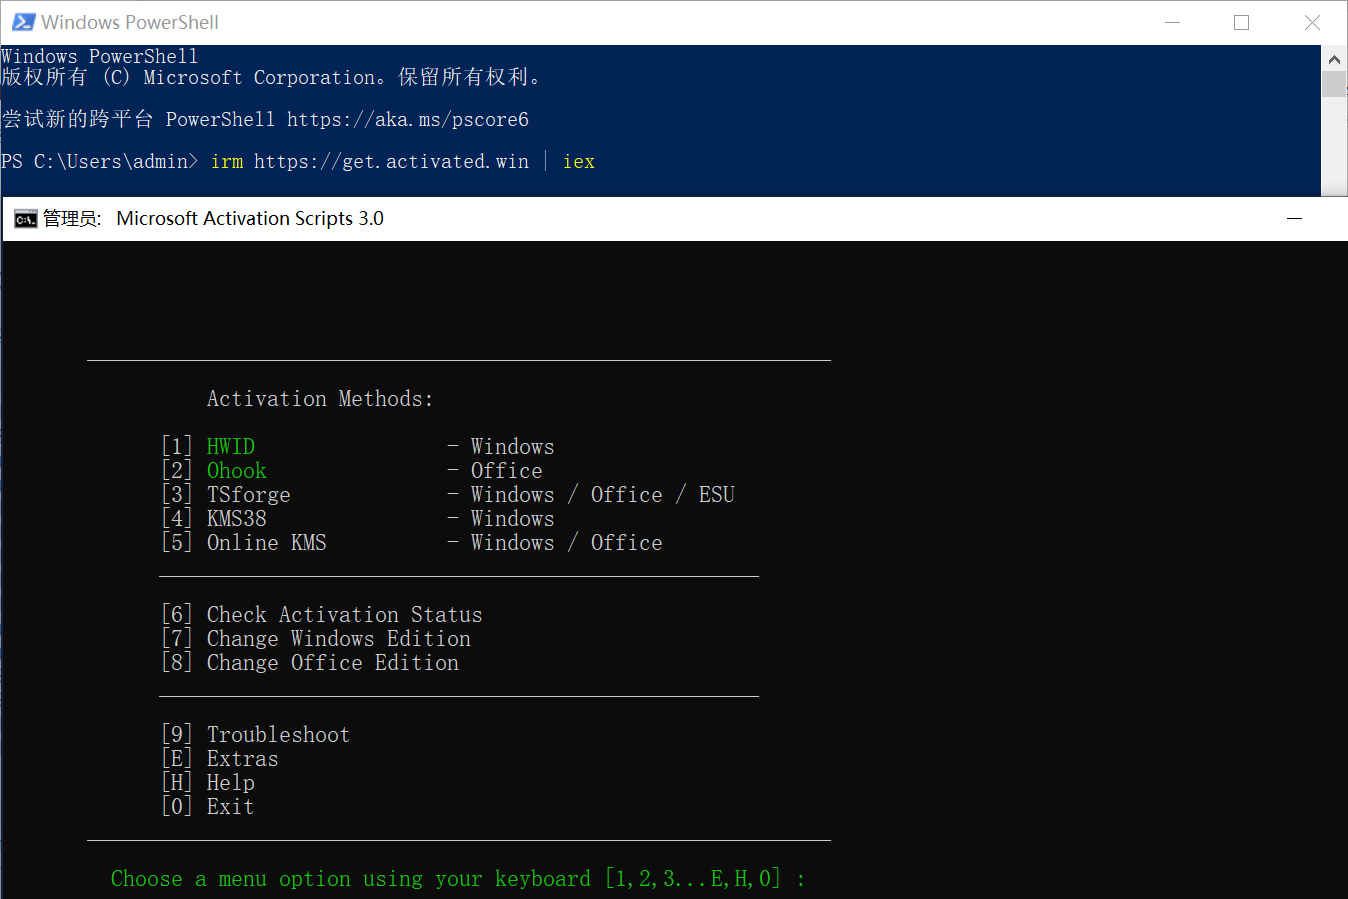The image size is (1348, 899).
Task: Click the Ohook menu option text
Action: 237,470
